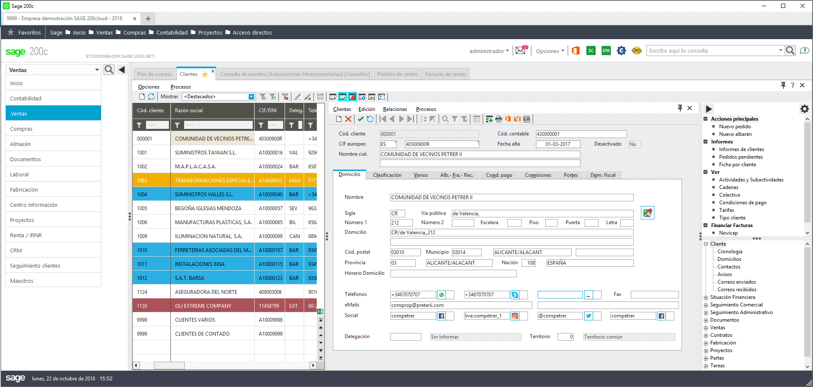Switch to Cond. pago tab
Image resolution: width=813 pixels, height=387 pixels.
pyautogui.click(x=499, y=175)
